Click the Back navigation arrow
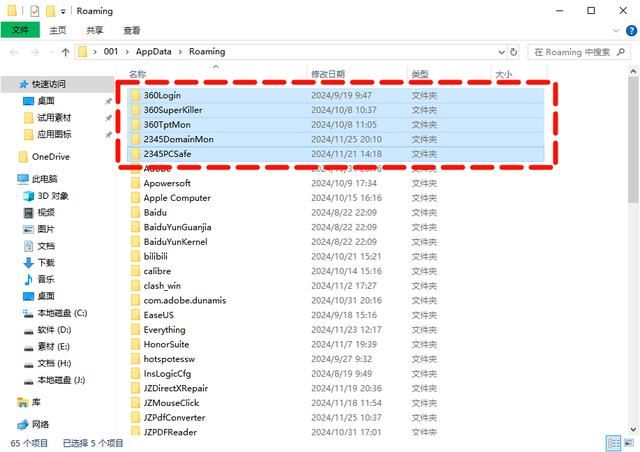The image size is (640, 452). click(12, 51)
